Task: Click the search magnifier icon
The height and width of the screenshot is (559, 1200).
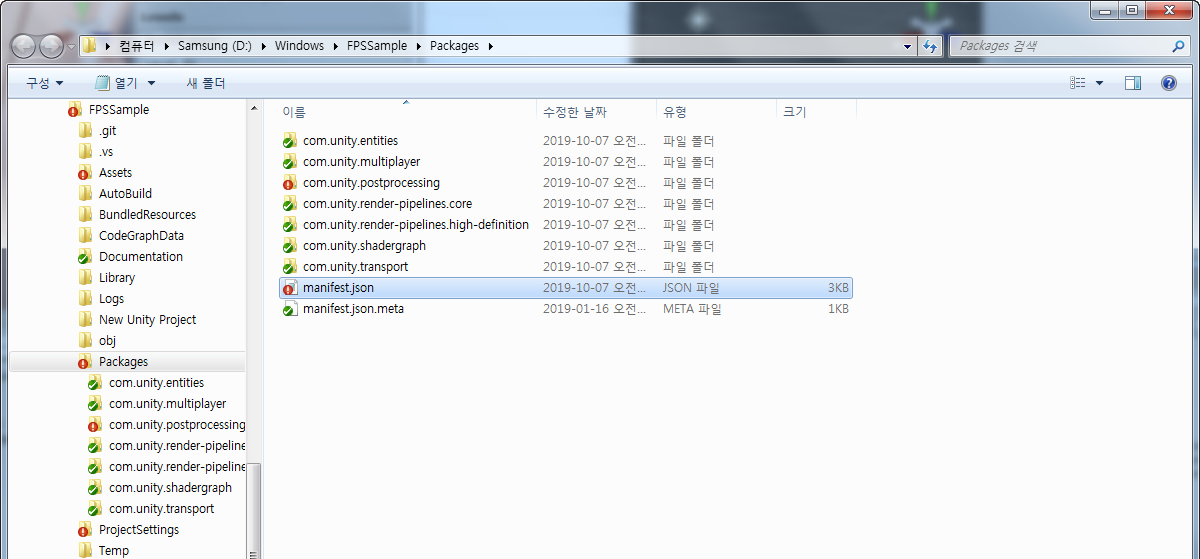Action: tap(1178, 46)
